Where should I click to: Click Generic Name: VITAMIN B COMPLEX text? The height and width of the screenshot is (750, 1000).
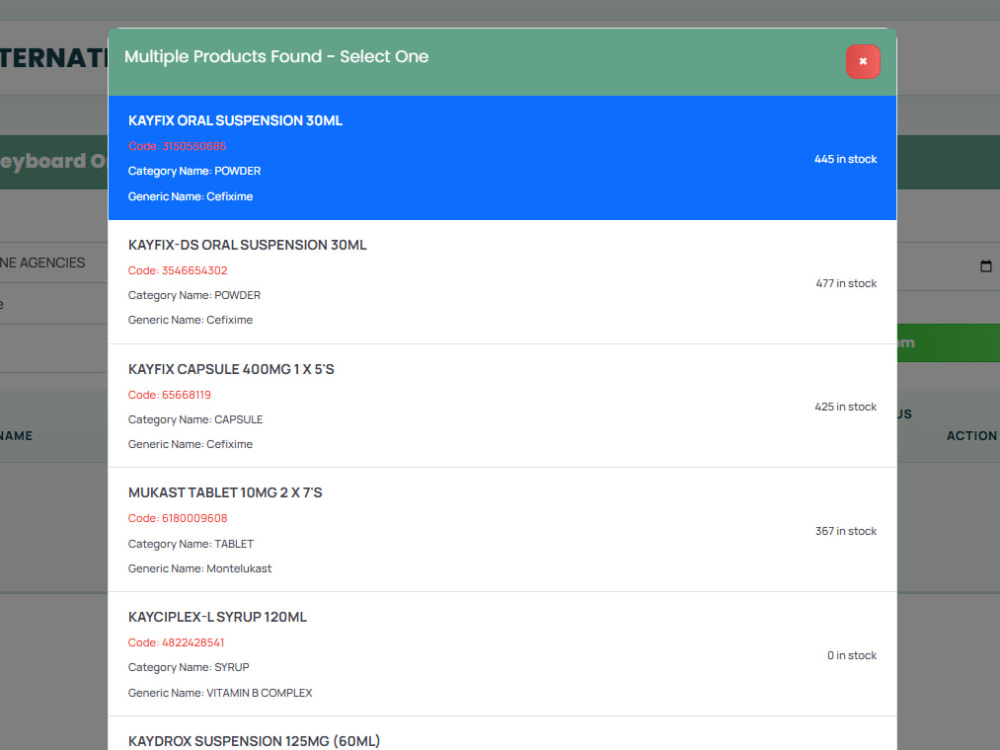tap(220, 693)
